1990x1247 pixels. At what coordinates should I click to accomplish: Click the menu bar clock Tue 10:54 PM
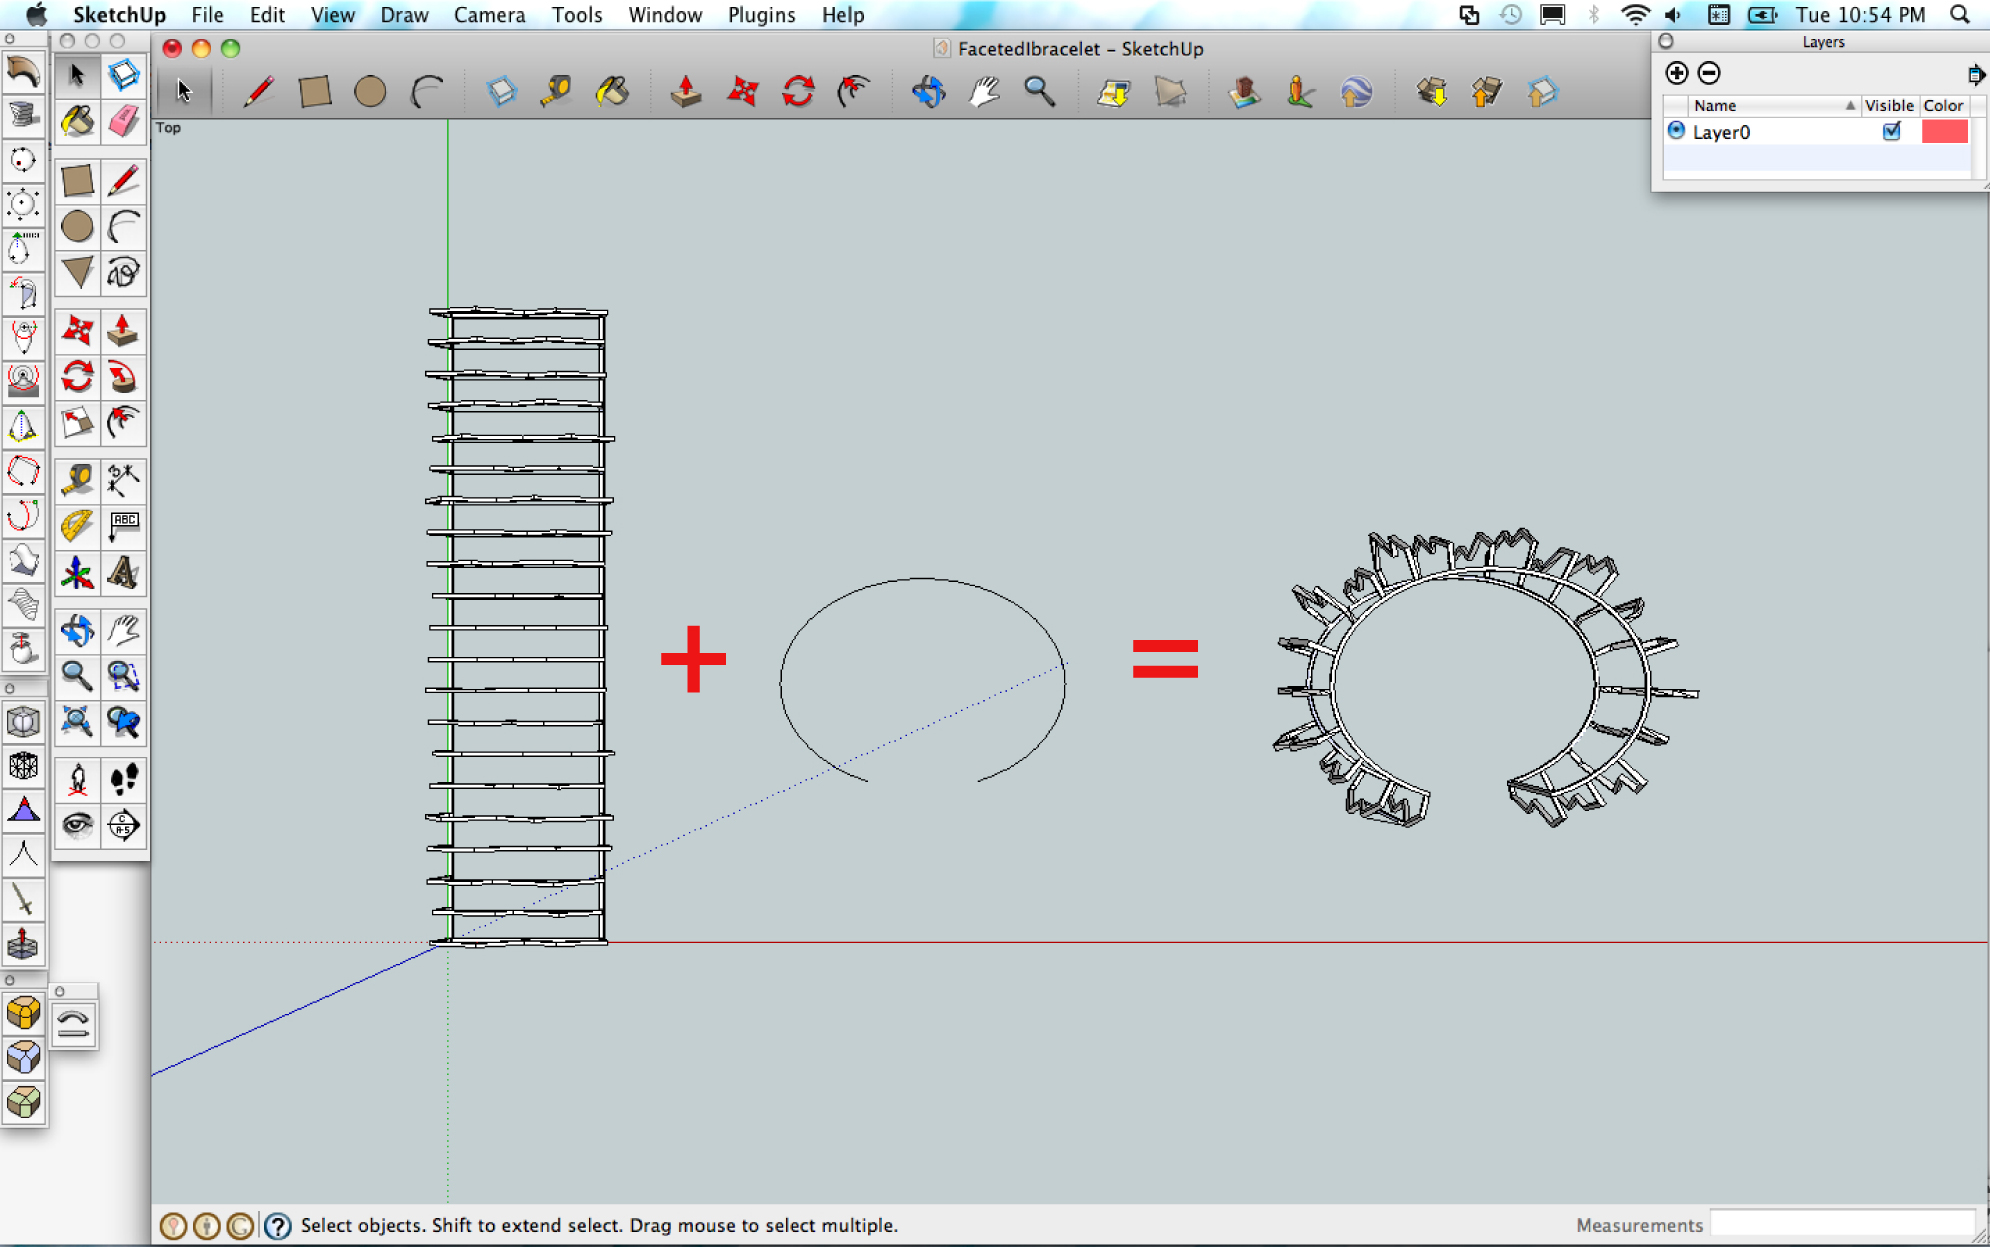(1860, 15)
